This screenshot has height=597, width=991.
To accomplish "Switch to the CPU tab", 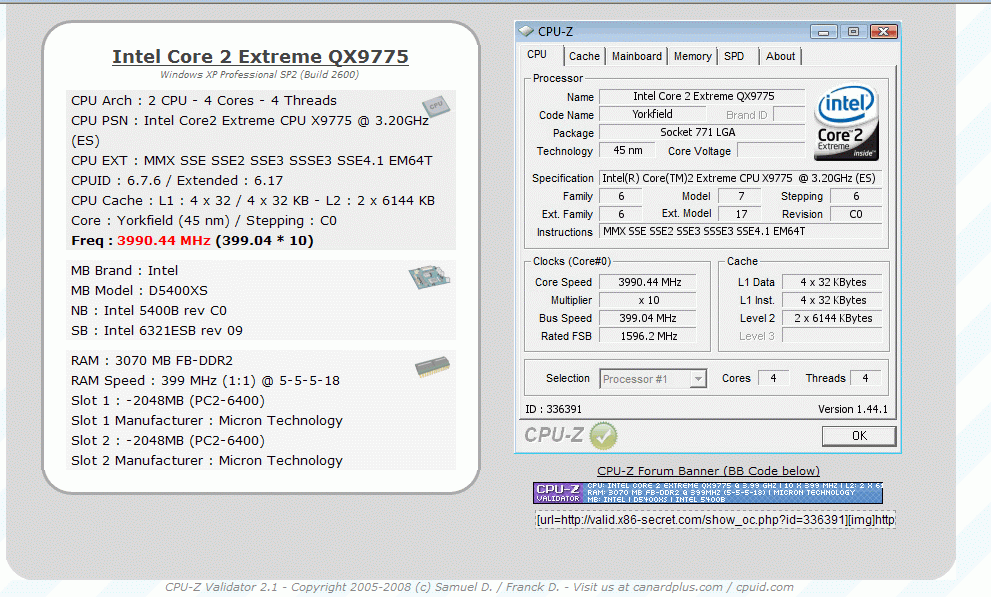I will 537,54.
